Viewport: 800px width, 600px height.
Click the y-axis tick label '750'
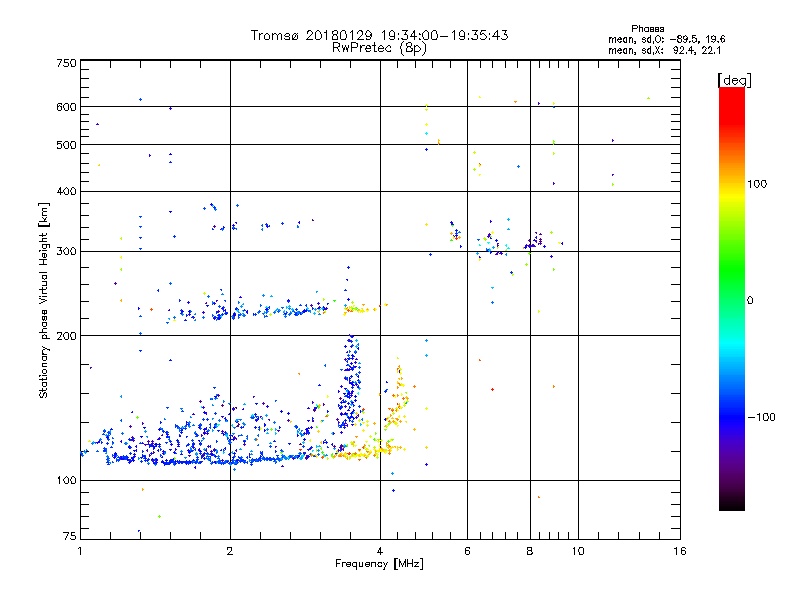click(66, 63)
